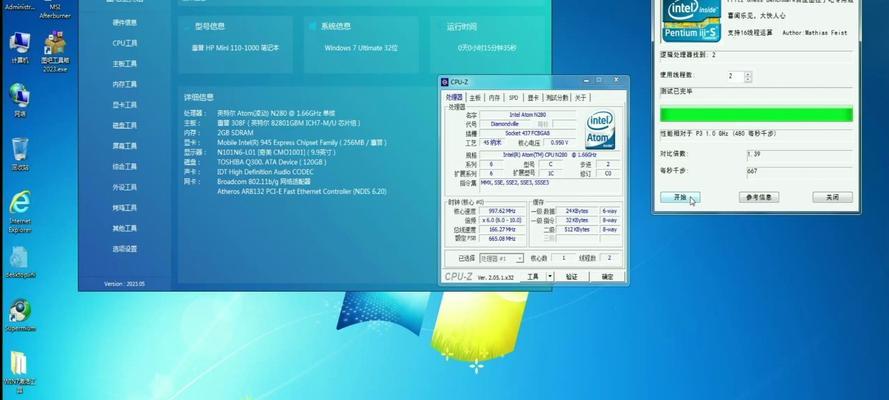
Task: Click the 166.27 MHz bus speed value
Action: coord(501,229)
